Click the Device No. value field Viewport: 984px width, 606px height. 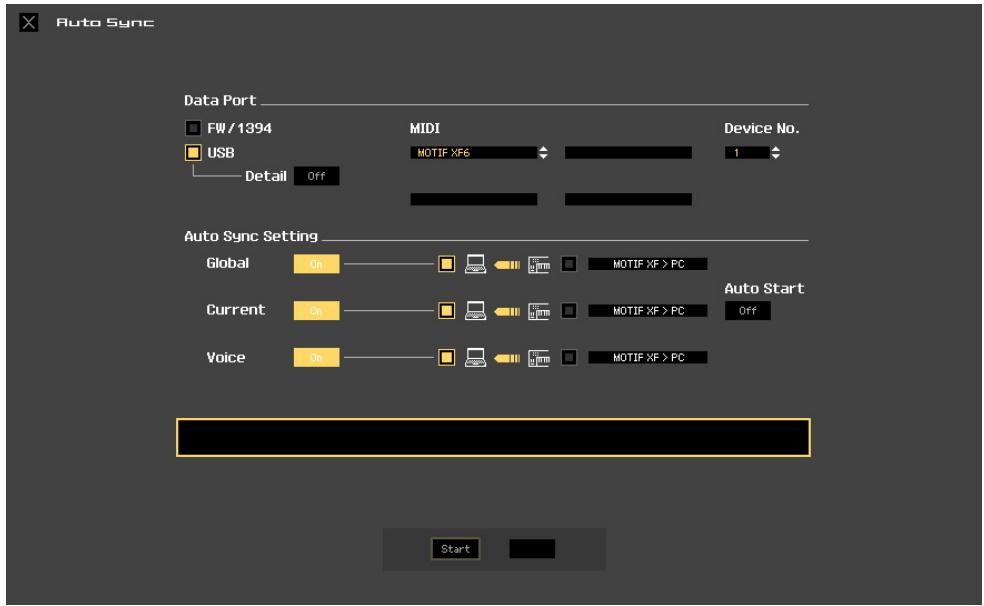[x=747, y=152]
